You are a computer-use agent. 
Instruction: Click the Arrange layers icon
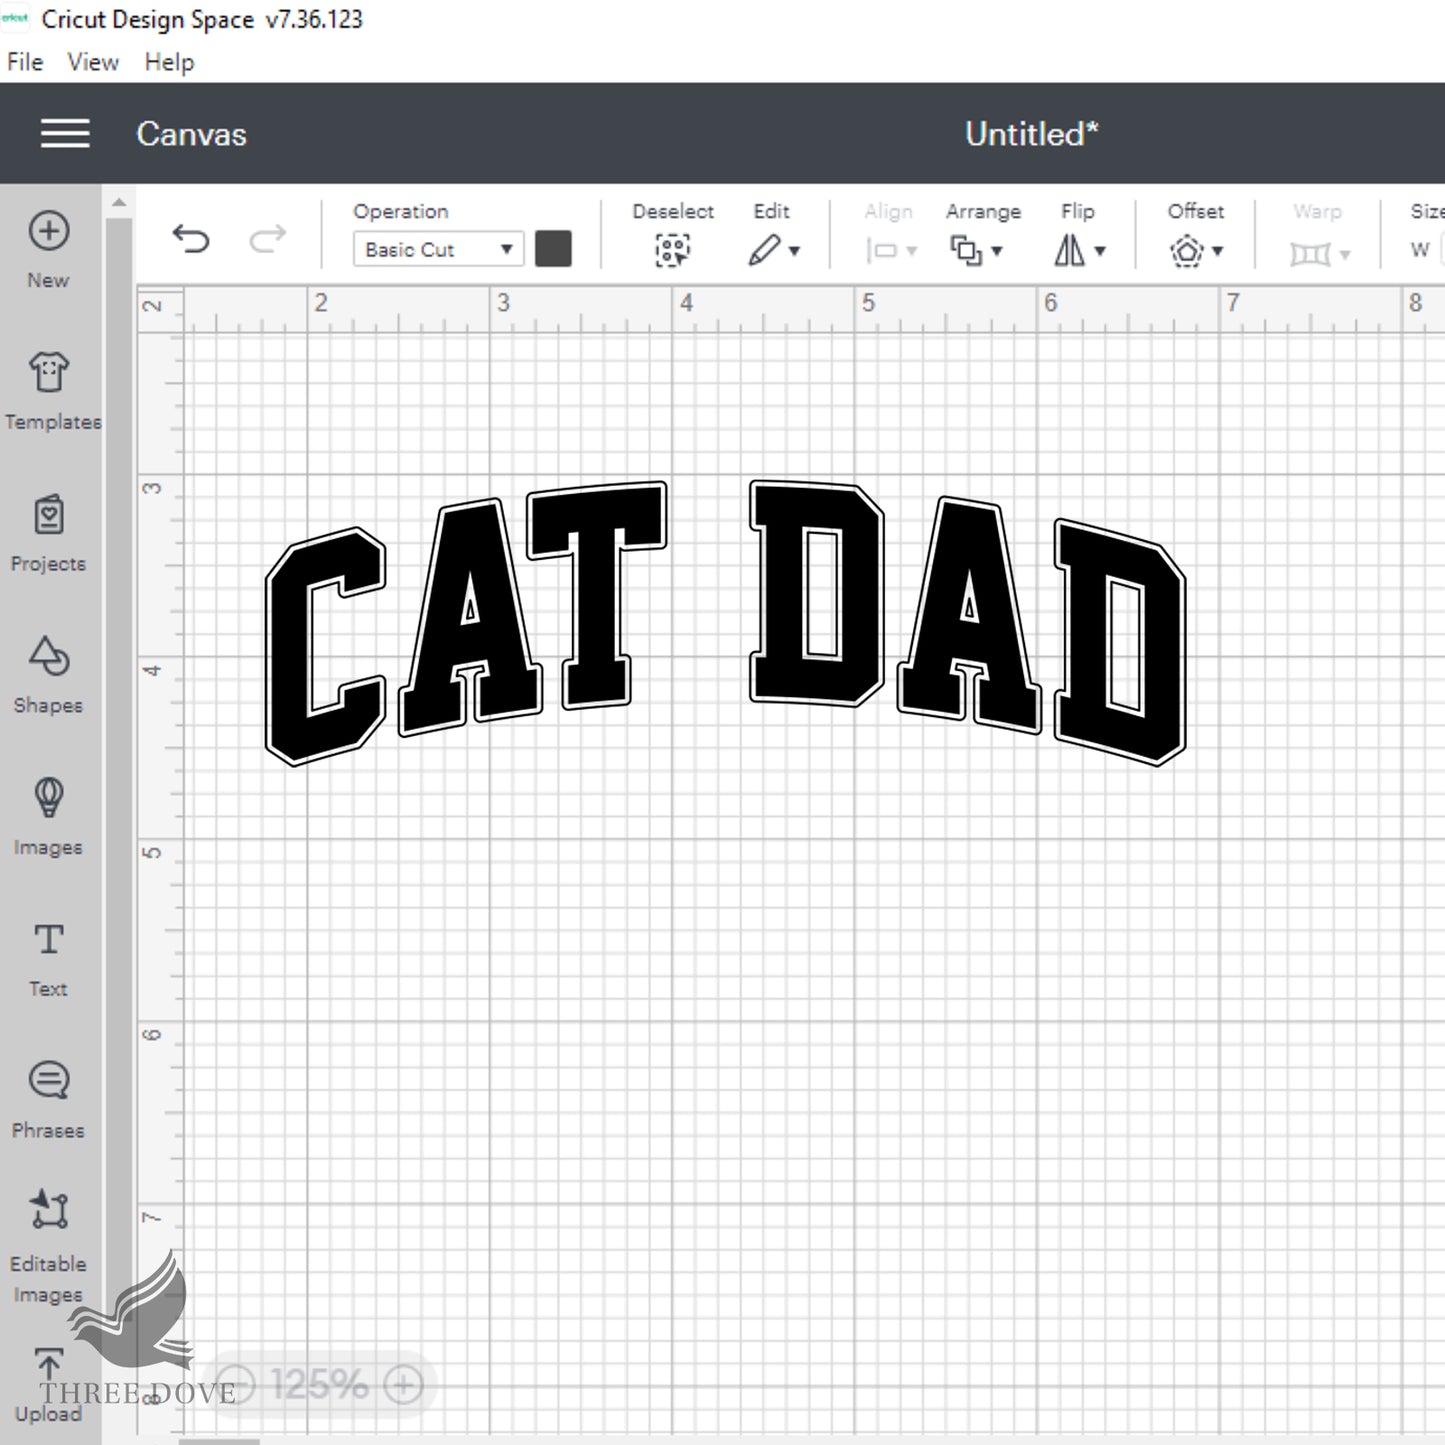(966, 250)
